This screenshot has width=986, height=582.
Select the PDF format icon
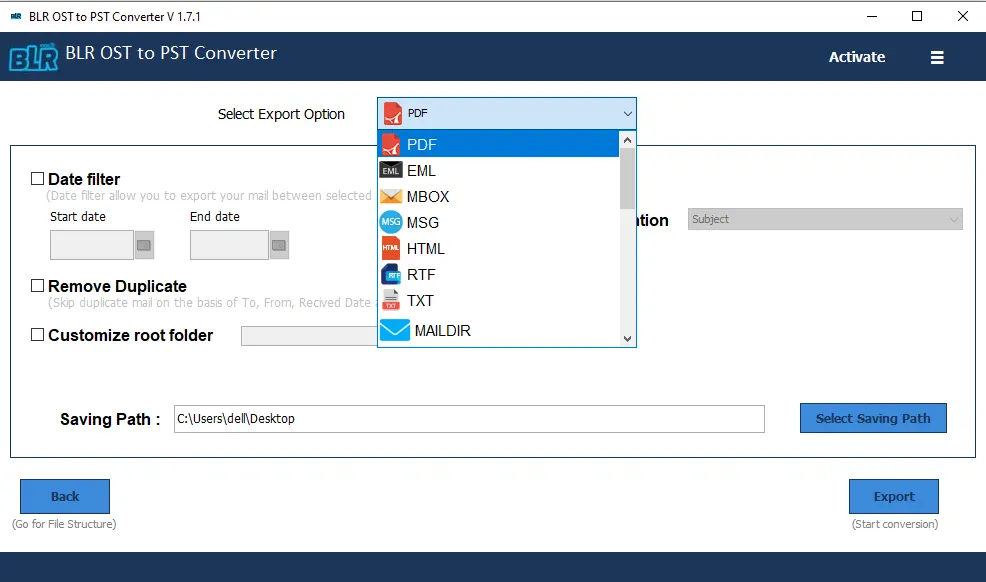[x=393, y=144]
